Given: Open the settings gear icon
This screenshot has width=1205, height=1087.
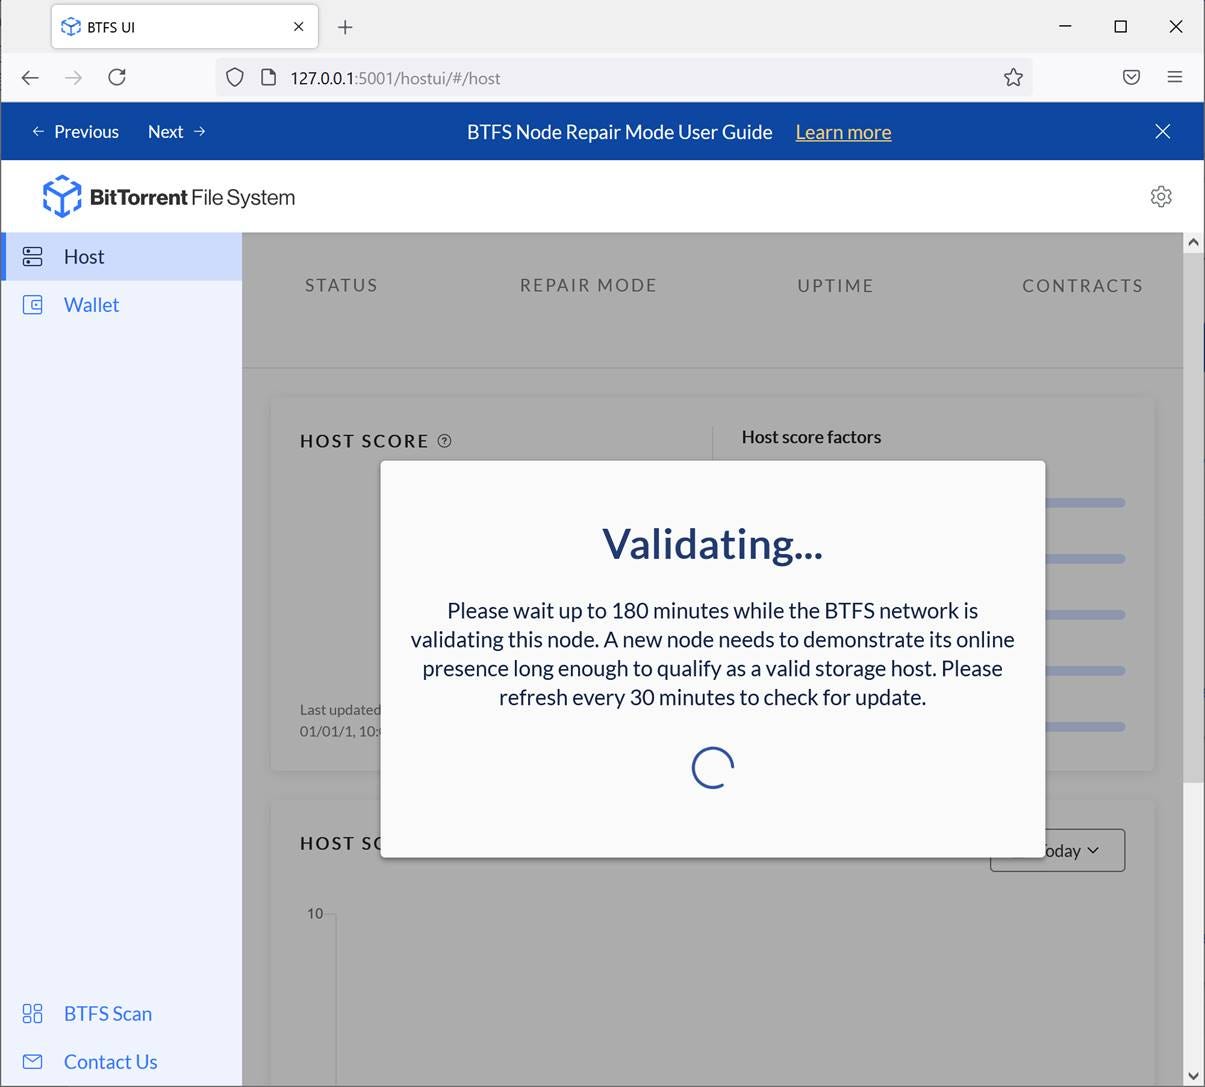Looking at the screenshot, I should [x=1161, y=196].
